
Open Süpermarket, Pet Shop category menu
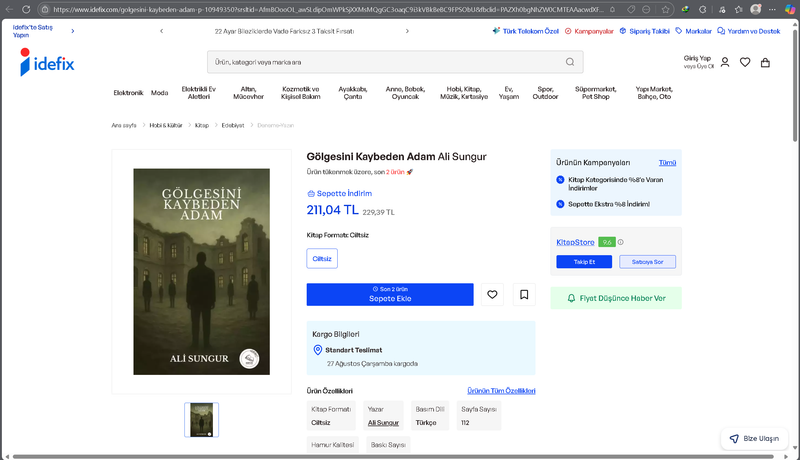click(595, 93)
